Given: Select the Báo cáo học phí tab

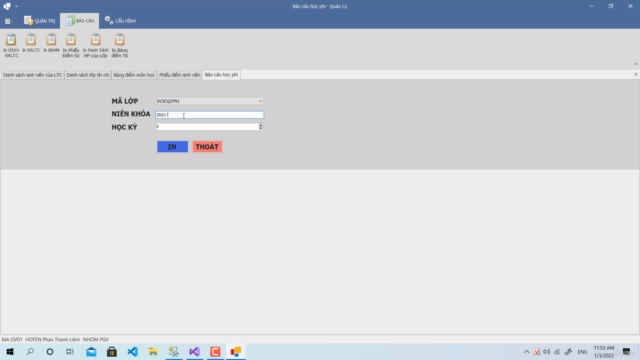Looking at the screenshot, I should 221,75.
